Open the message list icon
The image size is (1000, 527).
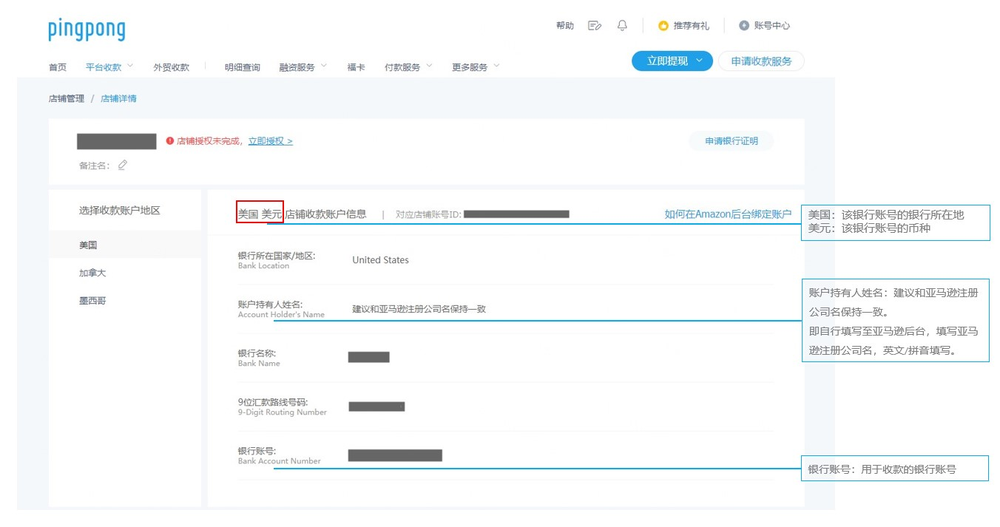pos(594,26)
